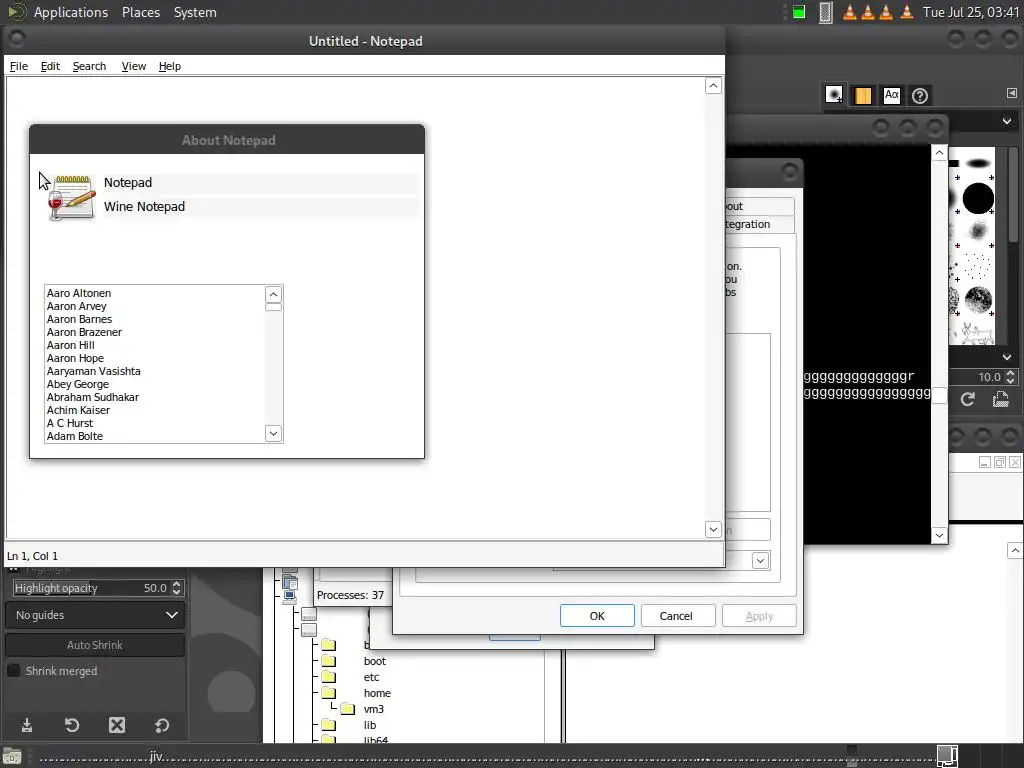Open the Places menu in top panel

pos(141,12)
